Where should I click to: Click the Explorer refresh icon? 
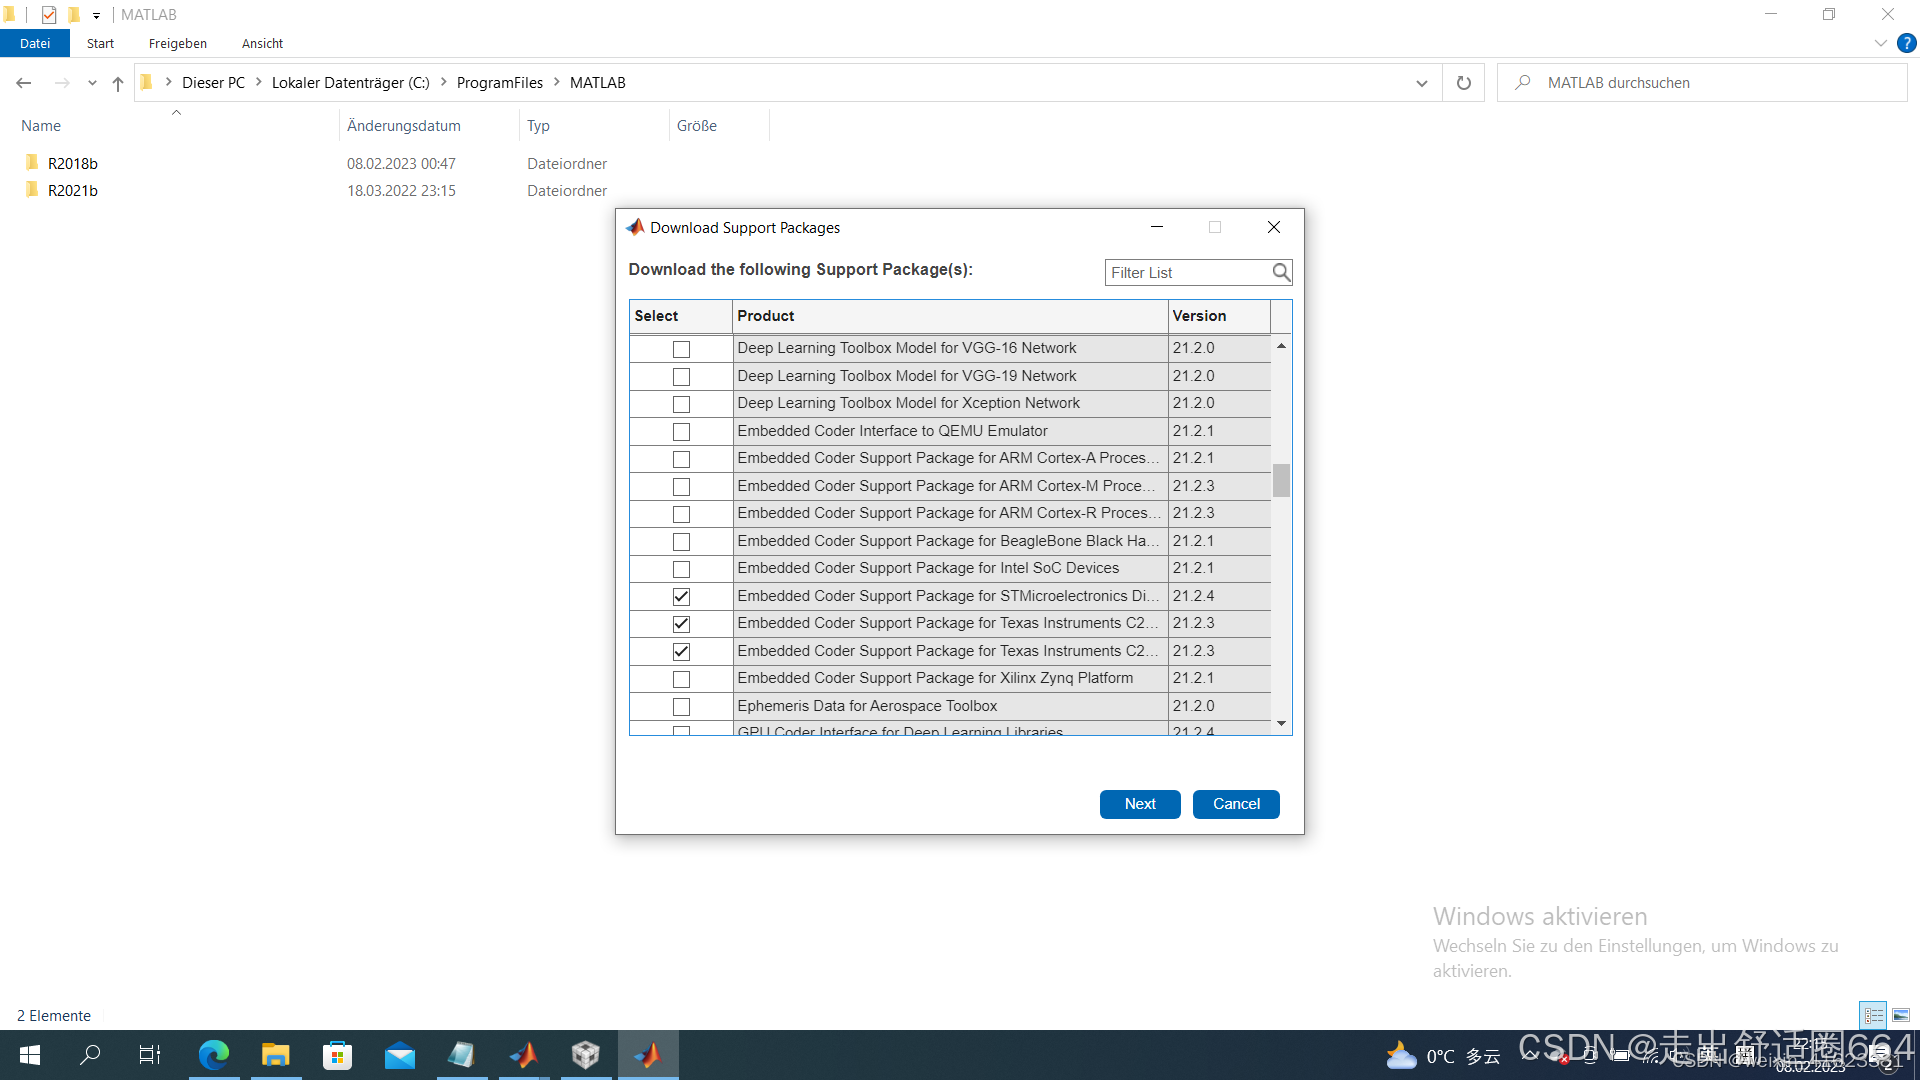(1464, 83)
